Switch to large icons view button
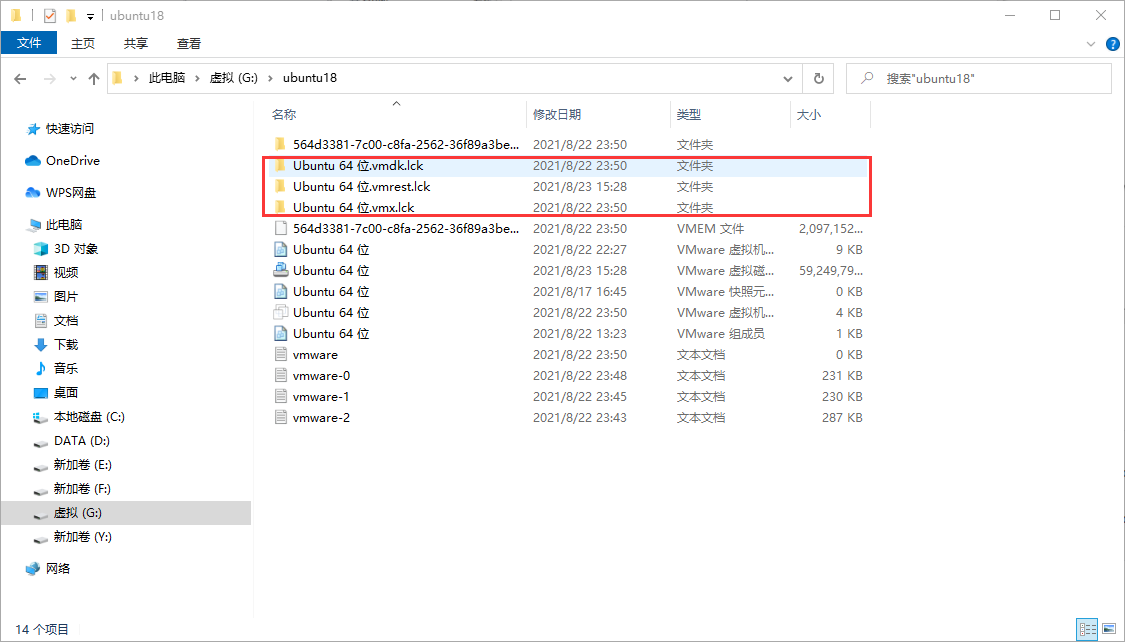This screenshot has width=1125, height=642. (1109, 630)
